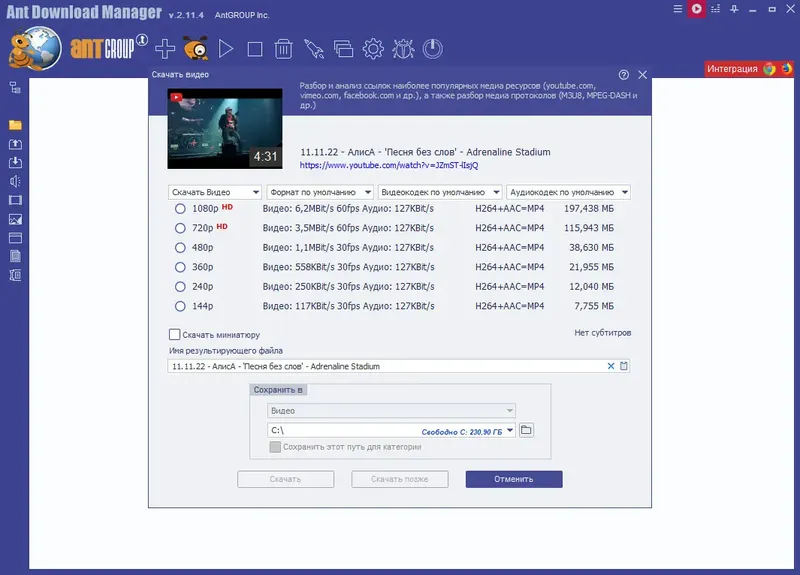Click the AntGroup info badge icon
800x575 pixels.
[142, 39]
